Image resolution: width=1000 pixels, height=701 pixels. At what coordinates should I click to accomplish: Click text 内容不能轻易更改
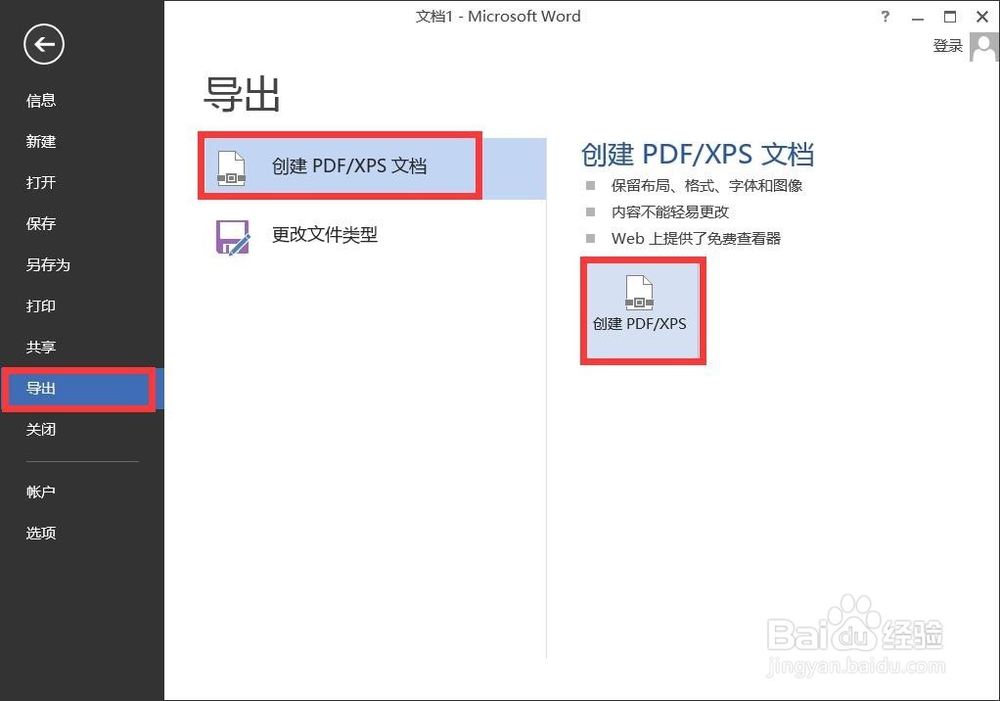point(670,212)
